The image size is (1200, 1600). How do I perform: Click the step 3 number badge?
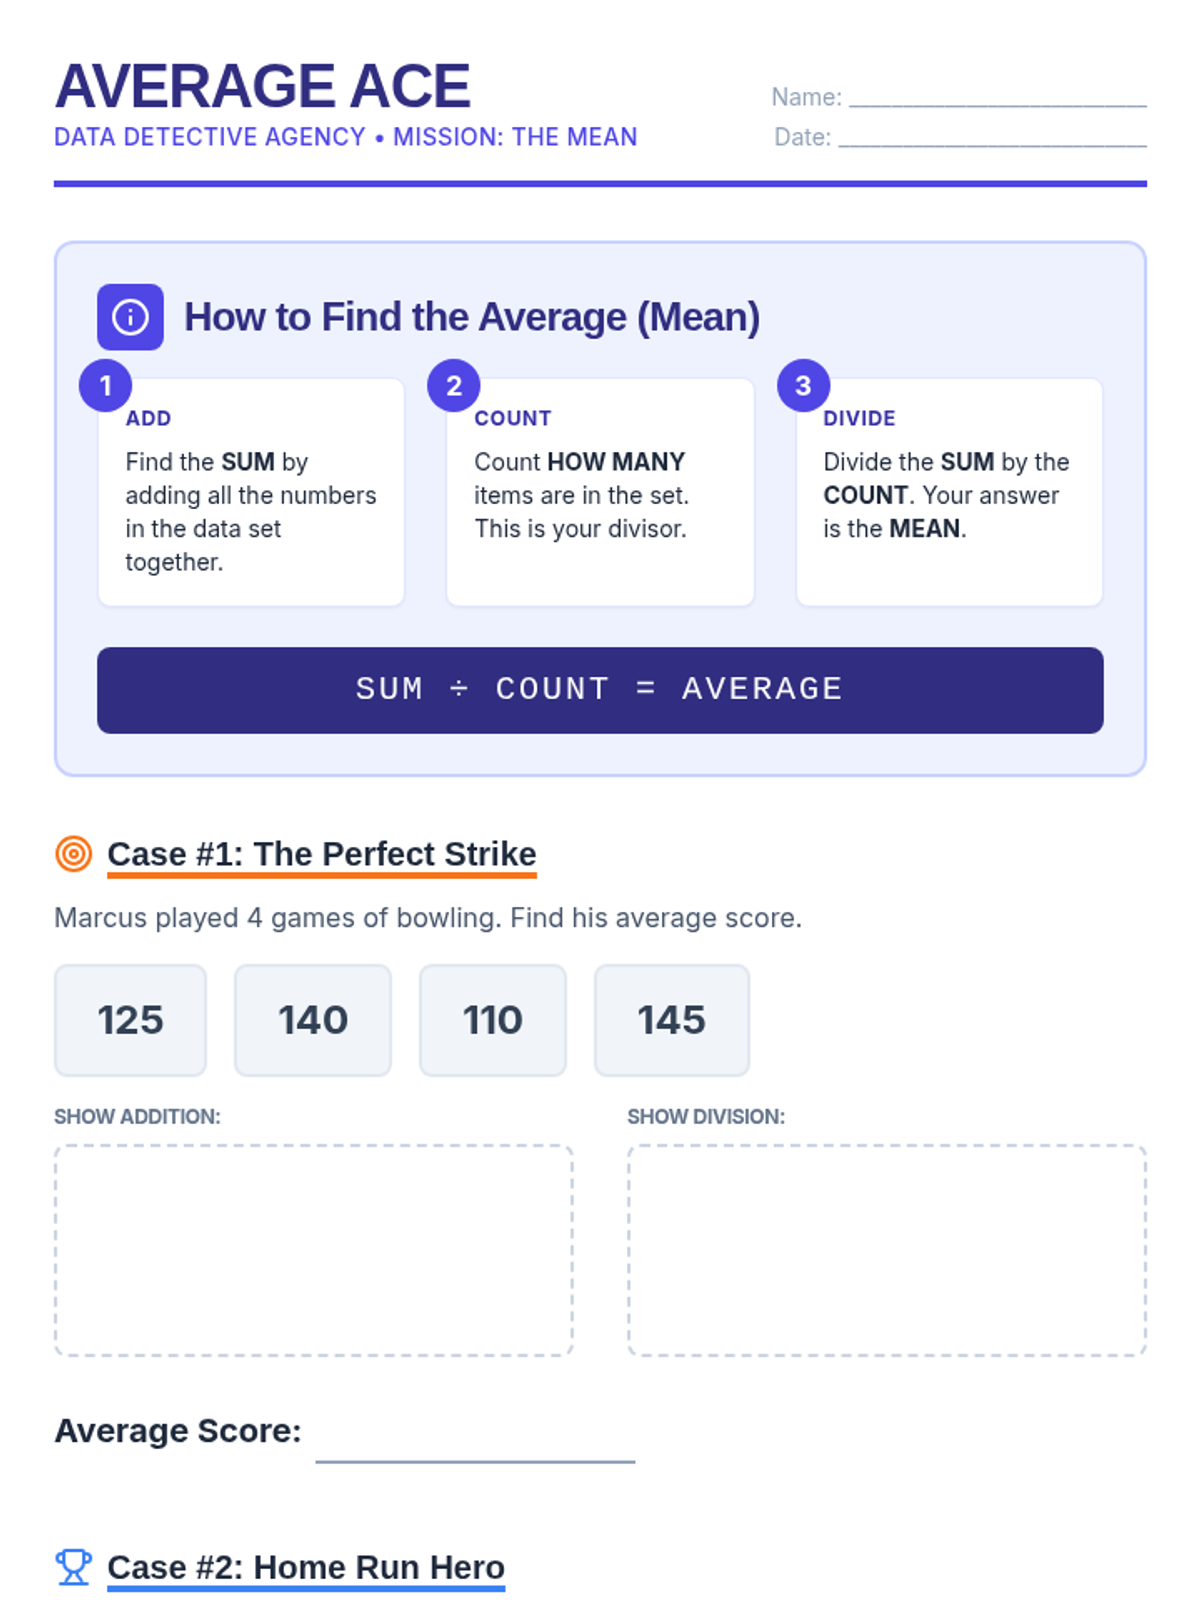pos(803,385)
